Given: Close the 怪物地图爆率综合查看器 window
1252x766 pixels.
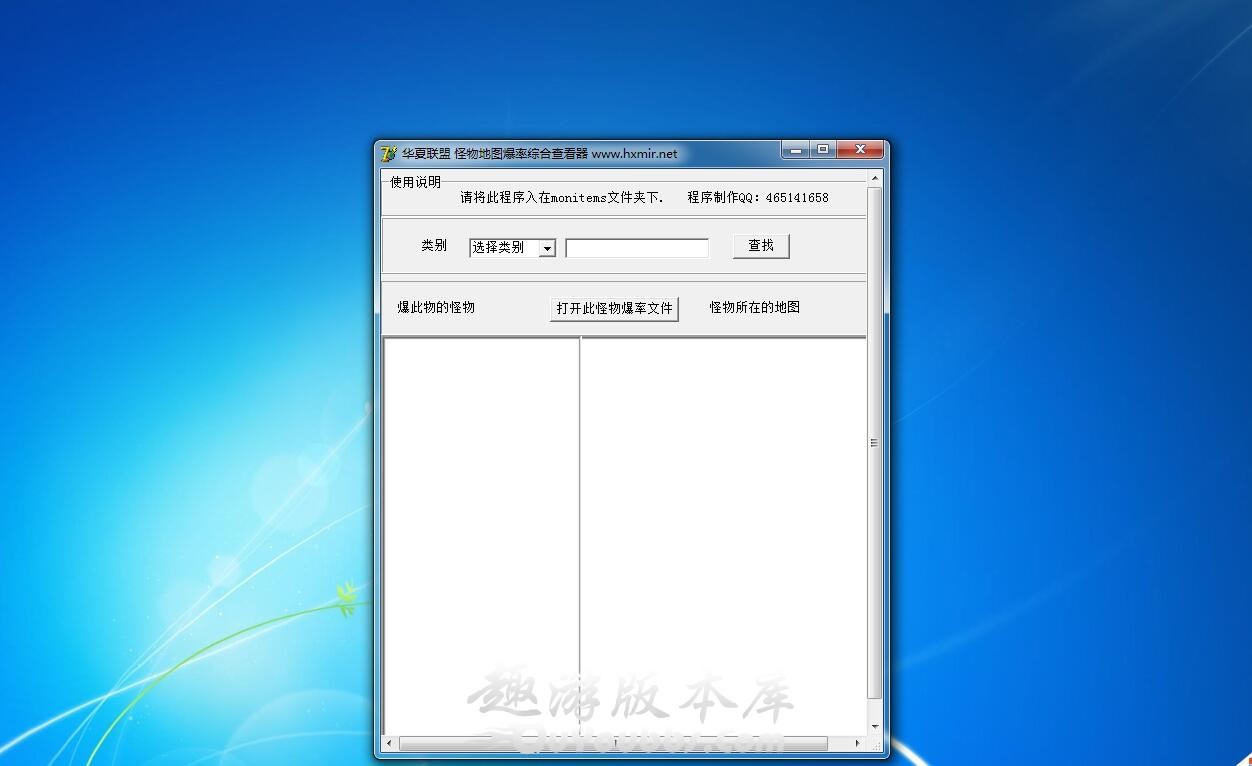Looking at the screenshot, I should pos(859,150).
